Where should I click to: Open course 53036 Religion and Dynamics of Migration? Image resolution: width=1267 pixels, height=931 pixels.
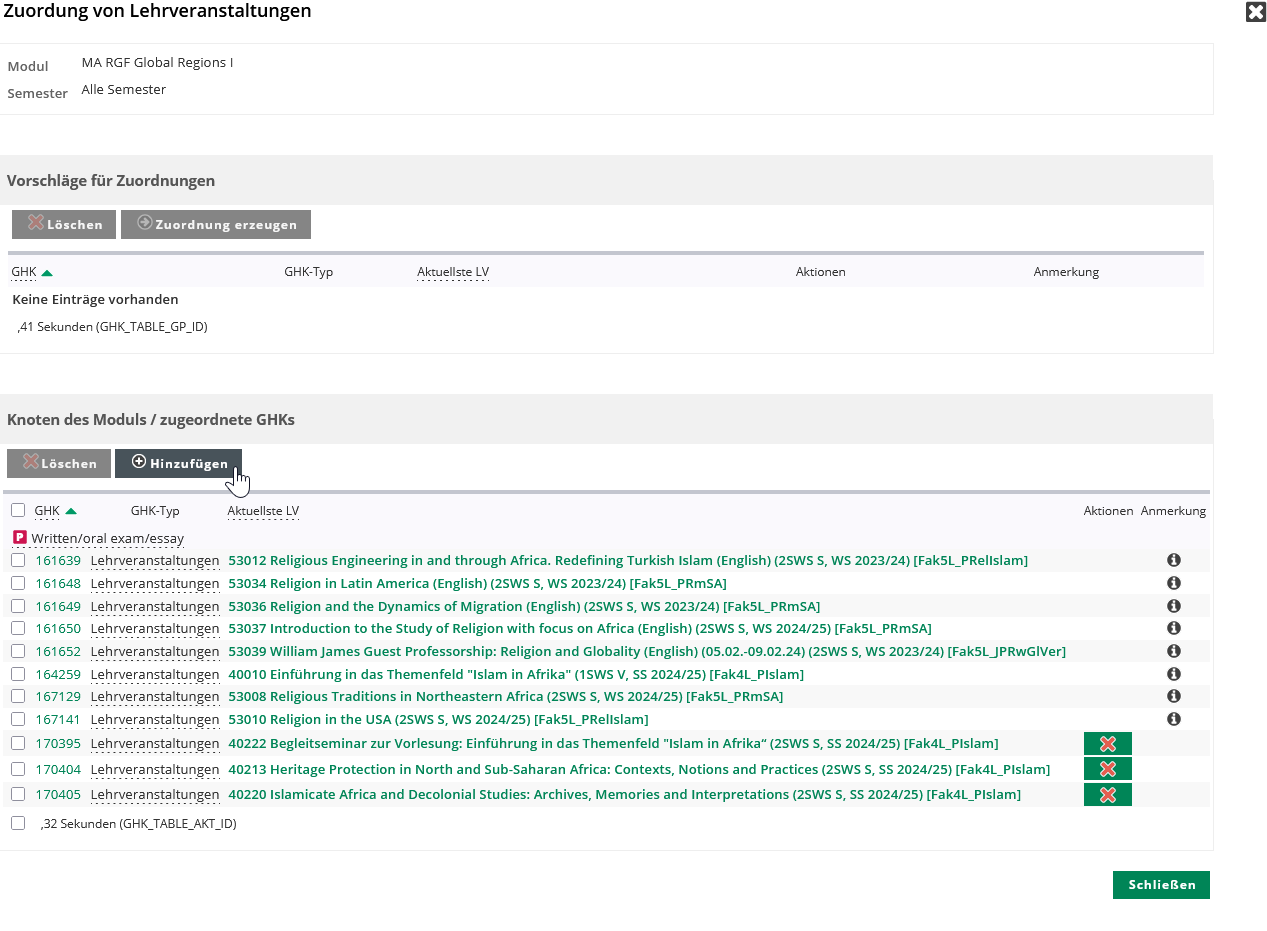point(523,606)
